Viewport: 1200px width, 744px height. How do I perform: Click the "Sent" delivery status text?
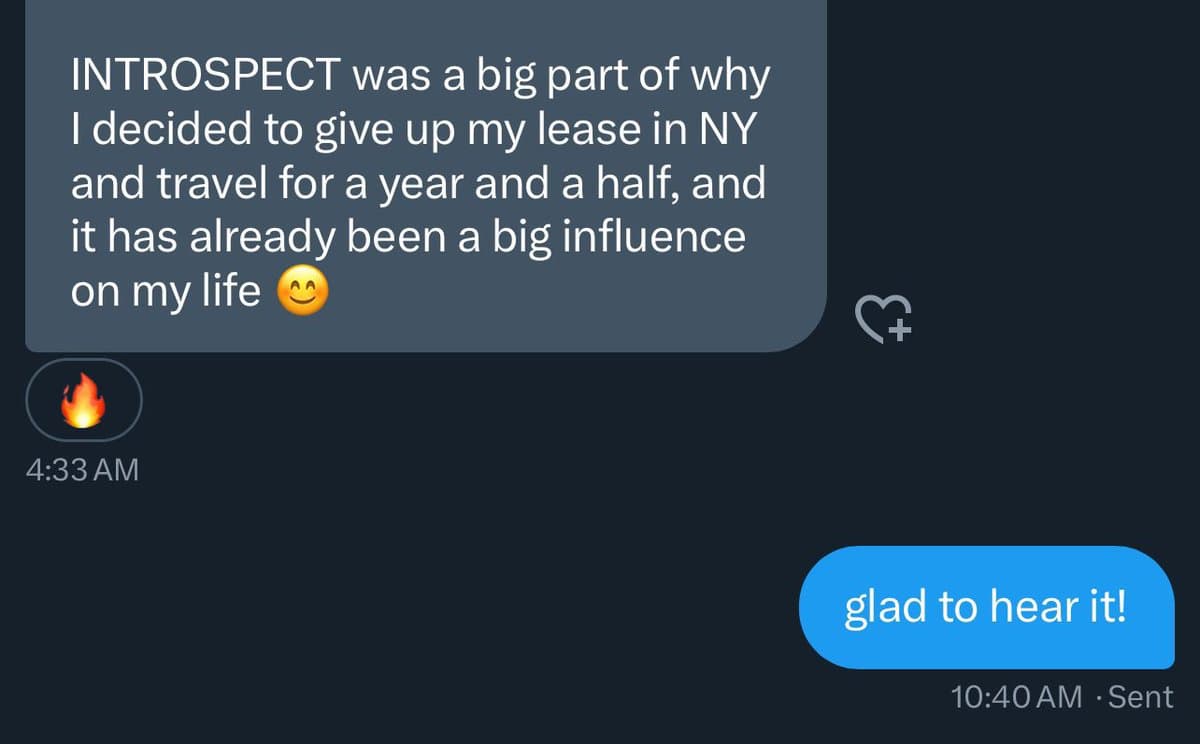(x=1141, y=697)
